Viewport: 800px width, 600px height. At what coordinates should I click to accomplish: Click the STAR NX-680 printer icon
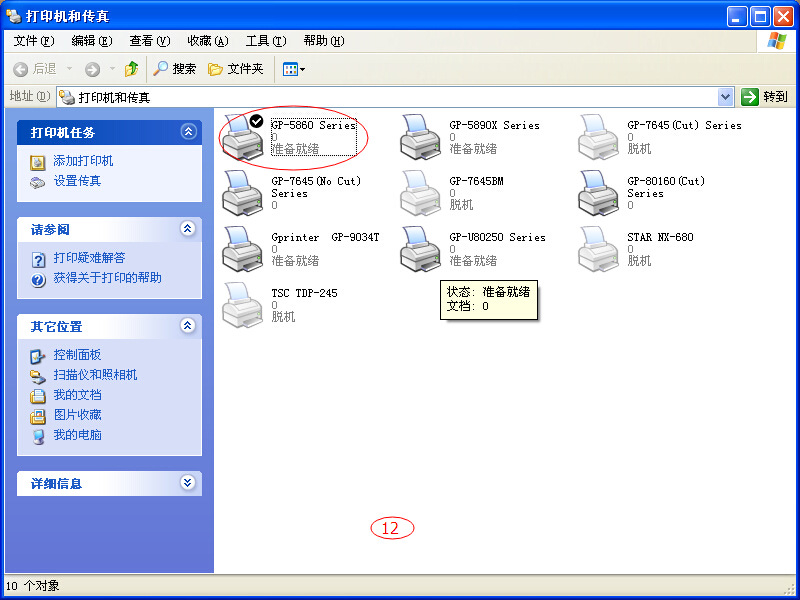tap(598, 249)
